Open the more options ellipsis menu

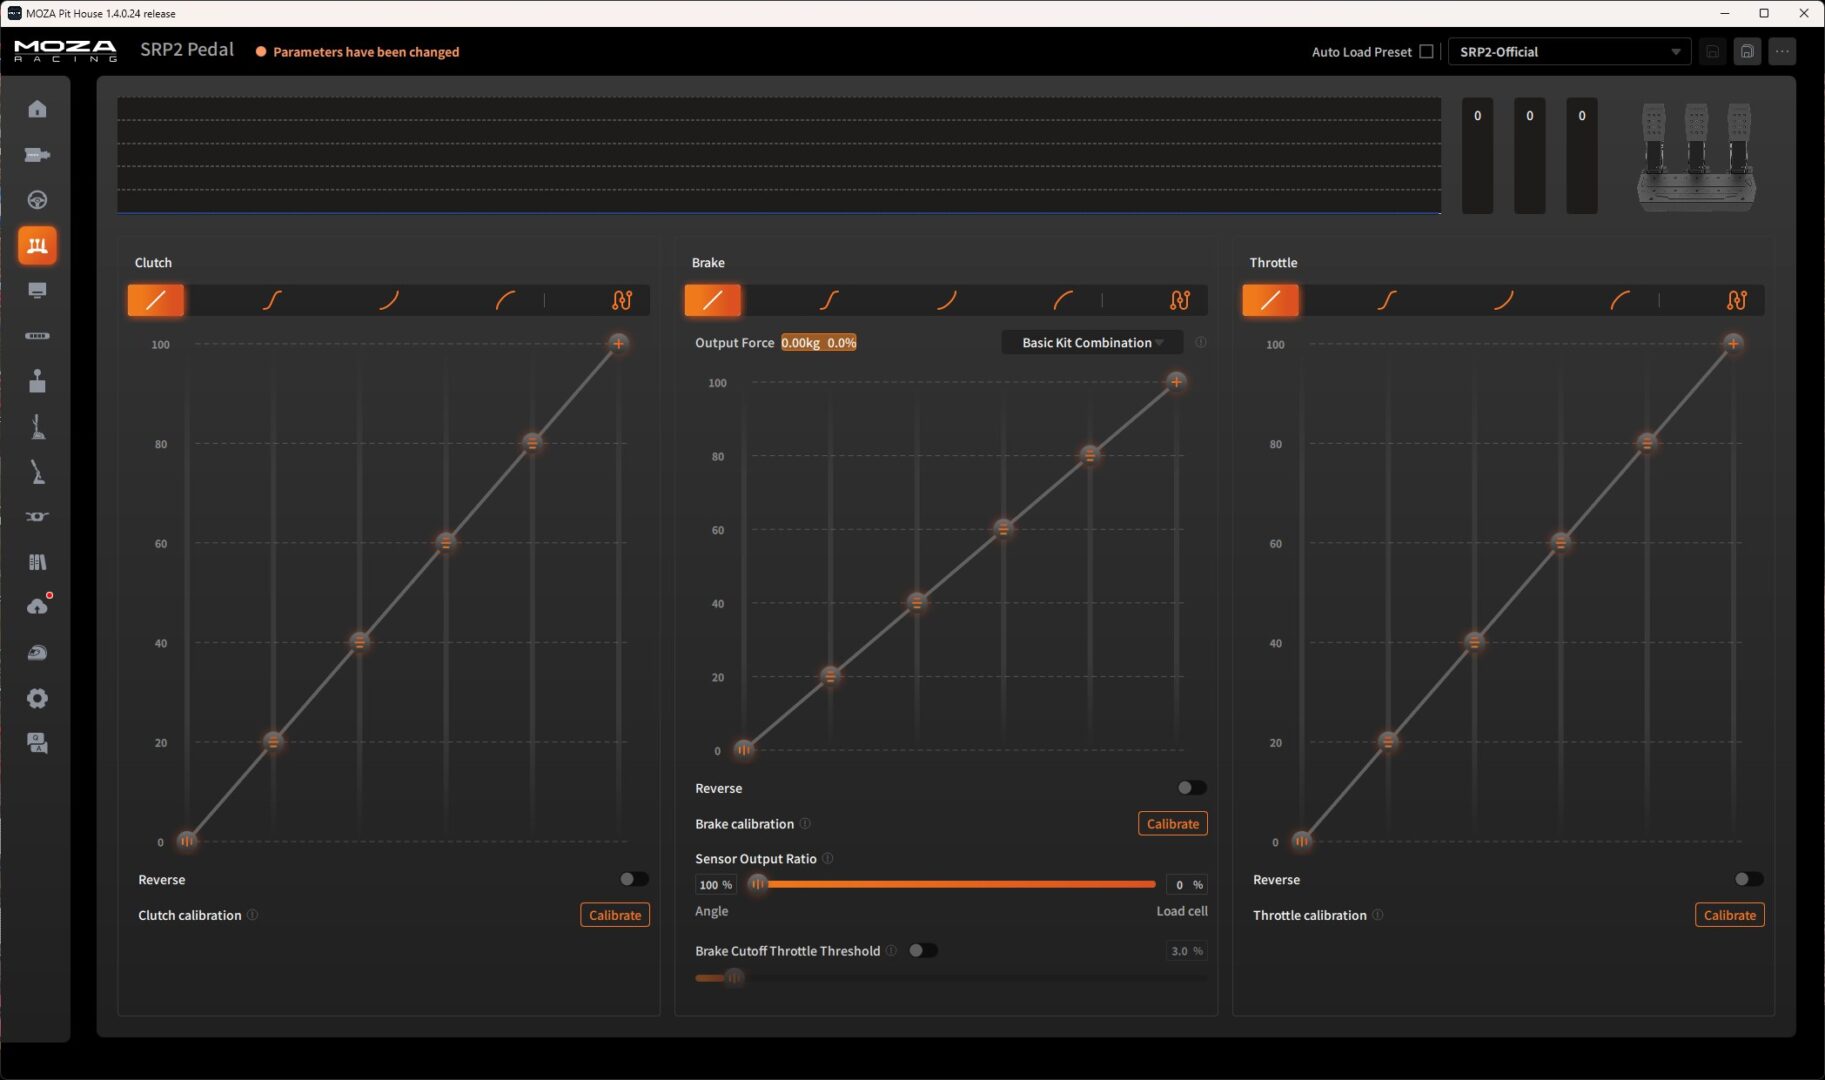point(1782,52)
